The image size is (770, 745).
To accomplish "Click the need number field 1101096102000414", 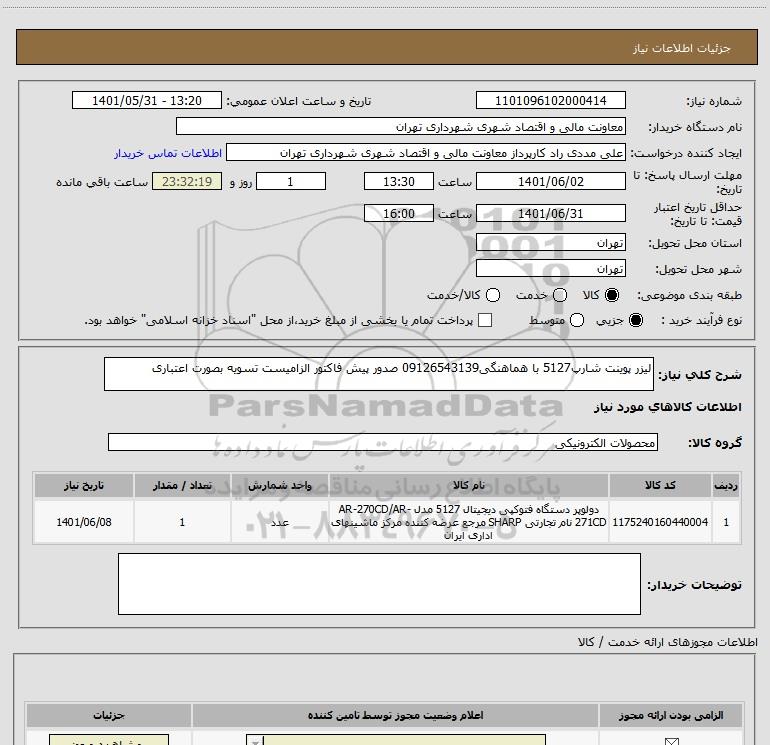I will coord(550,100).
